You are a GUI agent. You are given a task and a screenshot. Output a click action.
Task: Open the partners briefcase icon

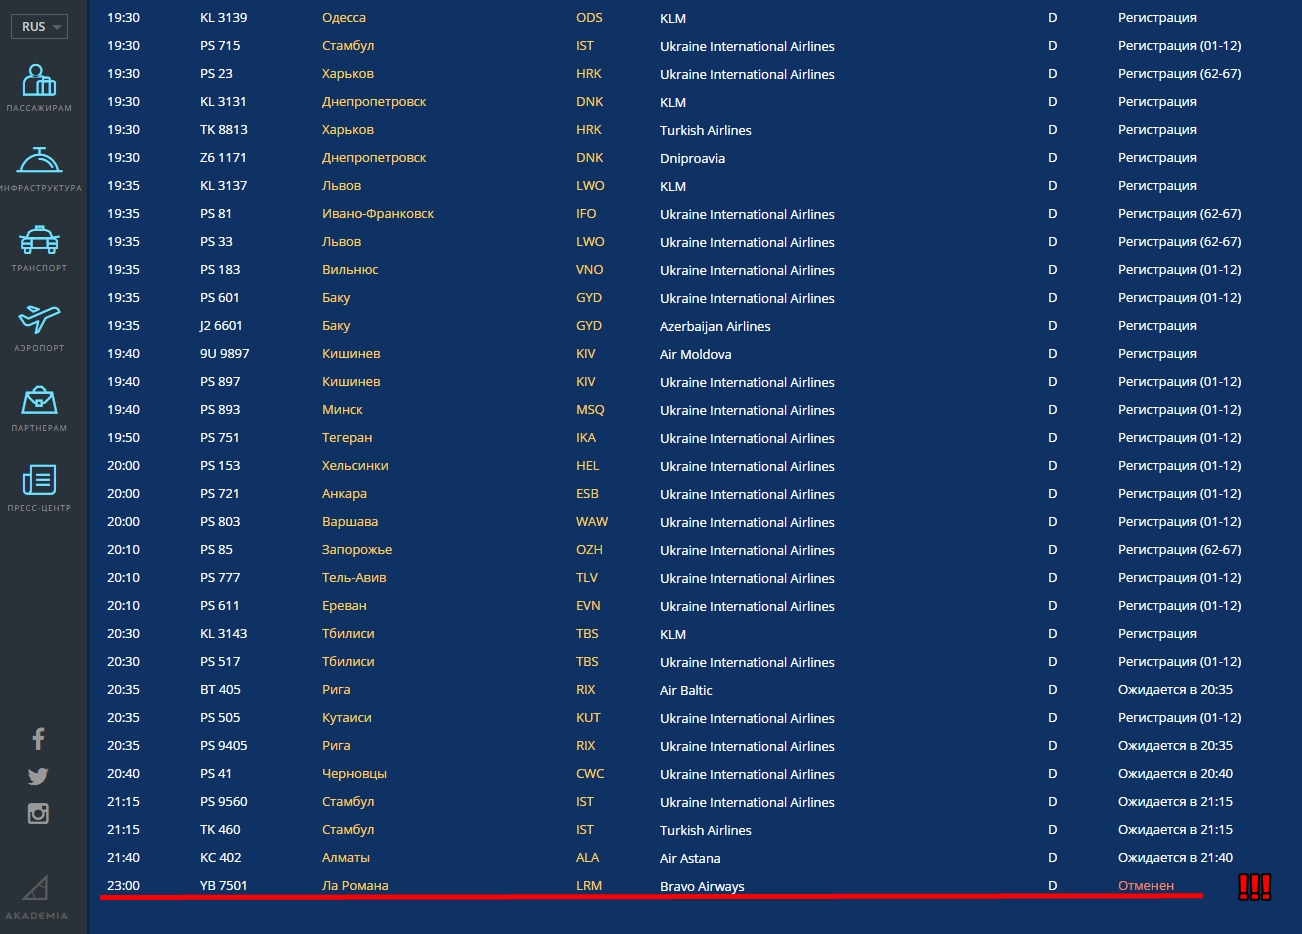tap(39, 401)
